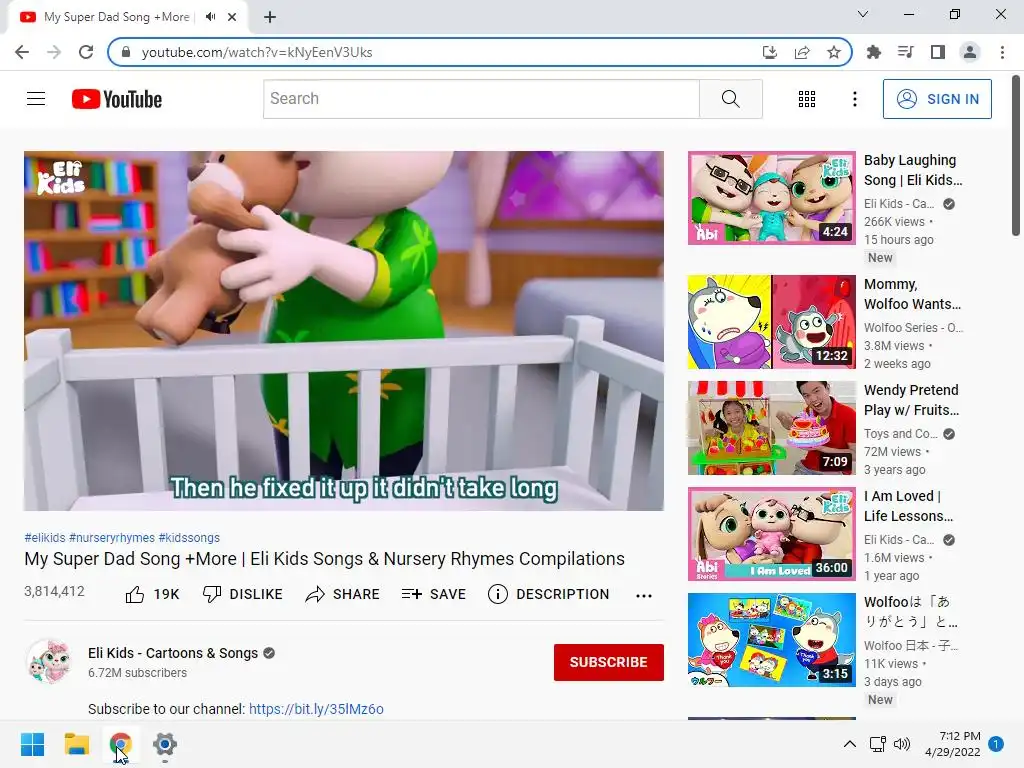Click the DISLIKE thumbs down button
The width and height of the screenshot is (1024, 768).
242,594
